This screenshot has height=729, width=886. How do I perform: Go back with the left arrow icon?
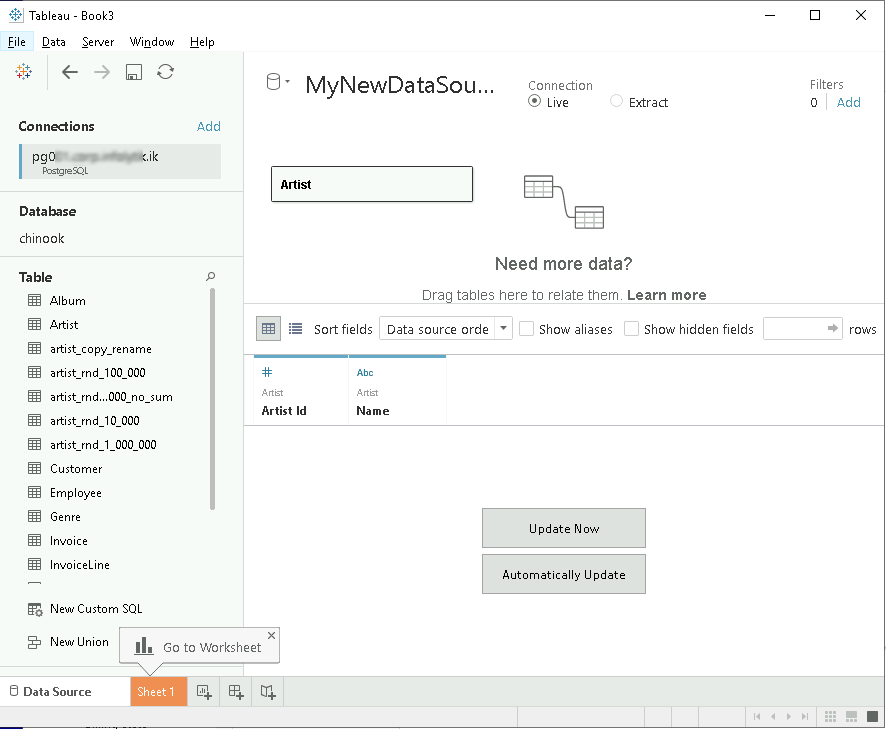click(x=70, y=72)
